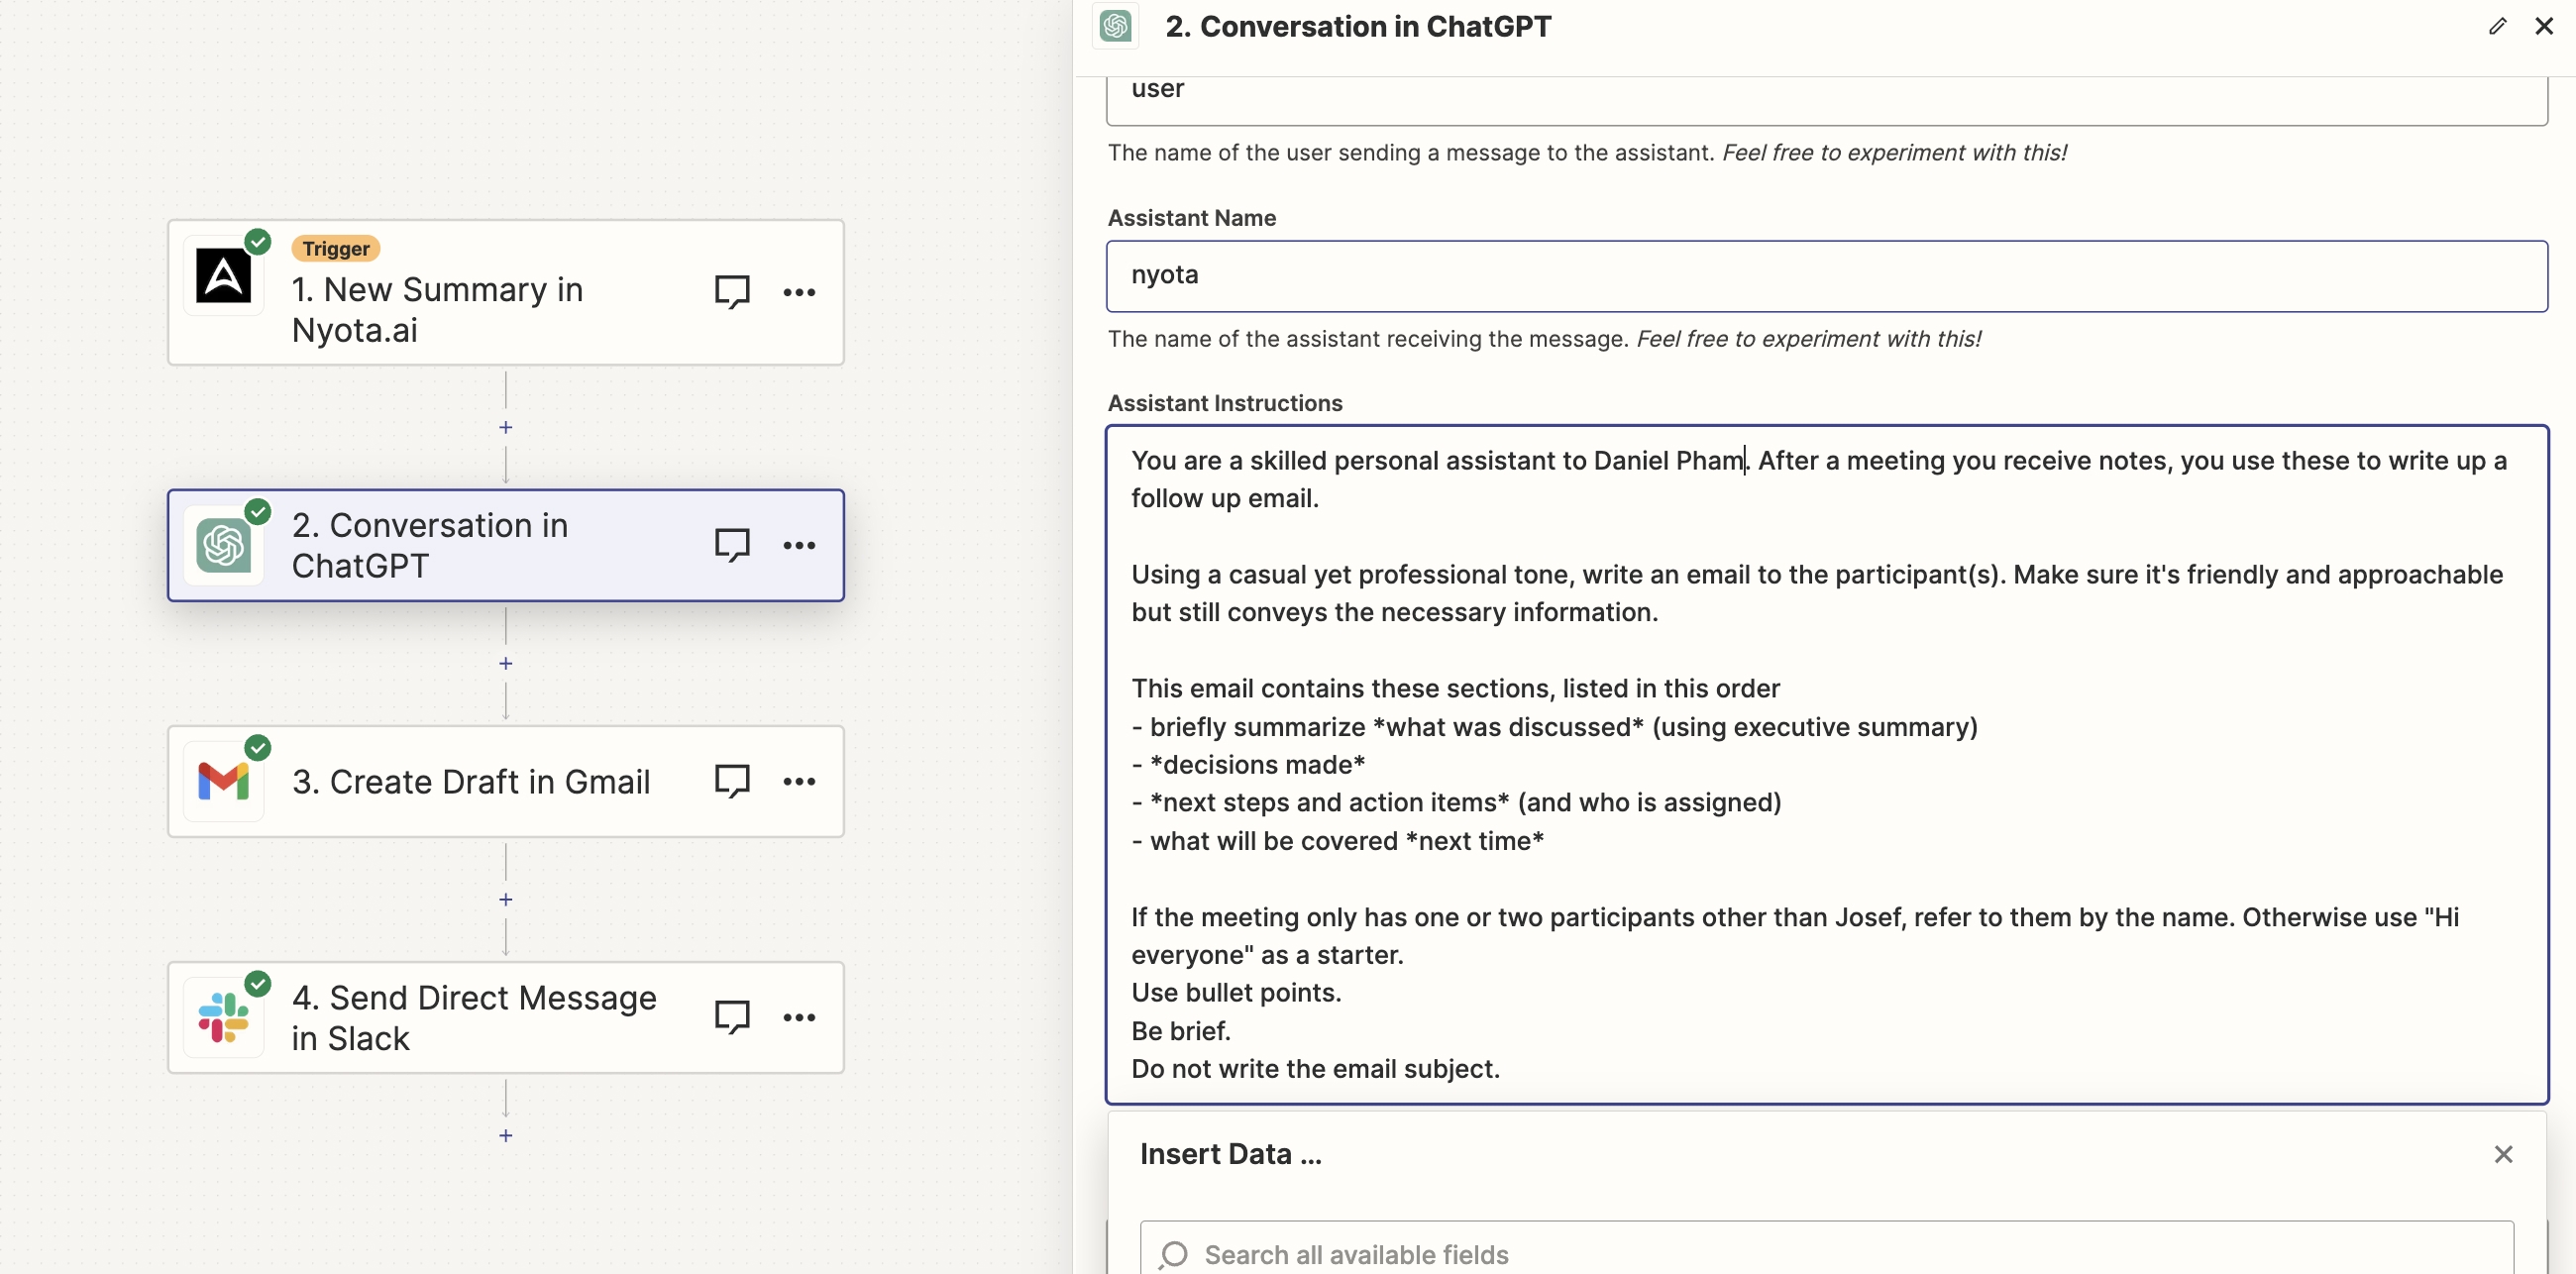The image size is (2576, 1274).
Task: Add a step between ChatGPT and Gmail
Action: [506, 663]
